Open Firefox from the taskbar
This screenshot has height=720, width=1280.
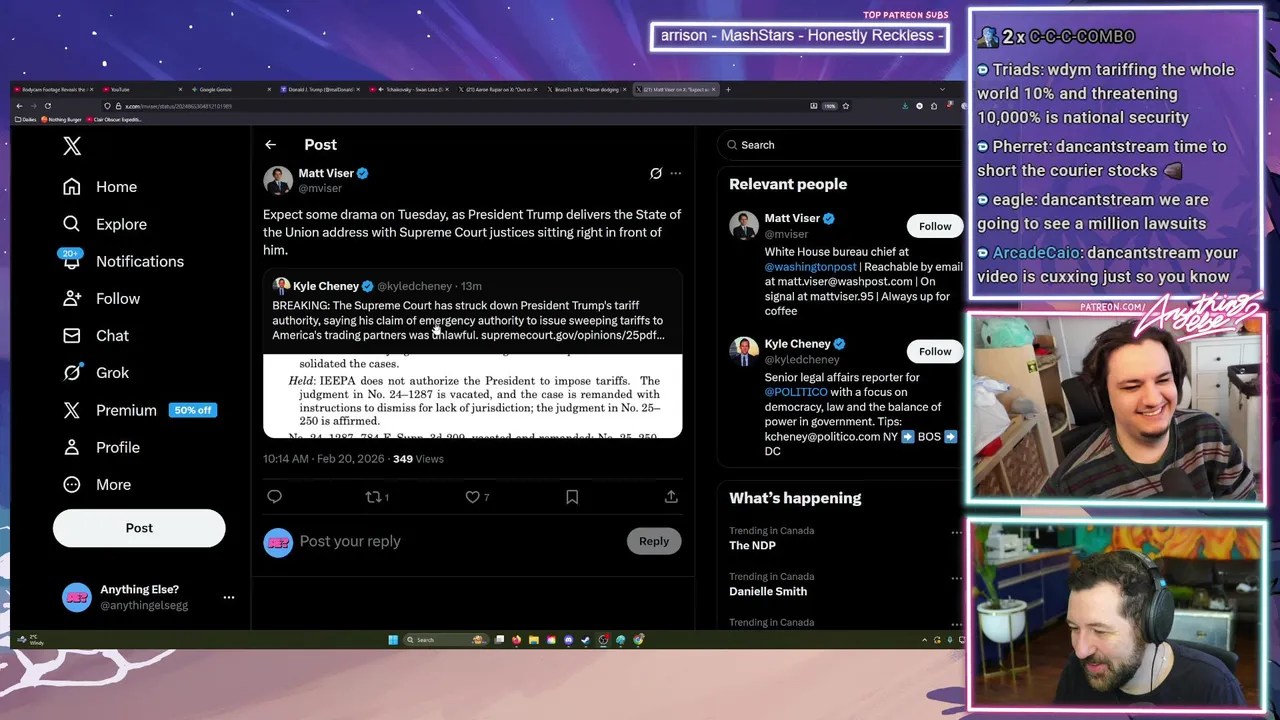click(516, 640)
